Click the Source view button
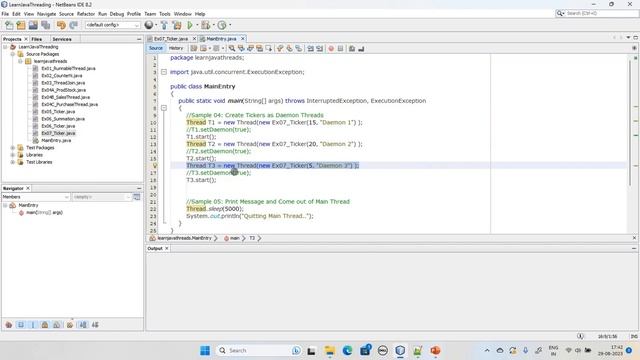The width and height of the screenshot is (640, 360). point(156,48)
